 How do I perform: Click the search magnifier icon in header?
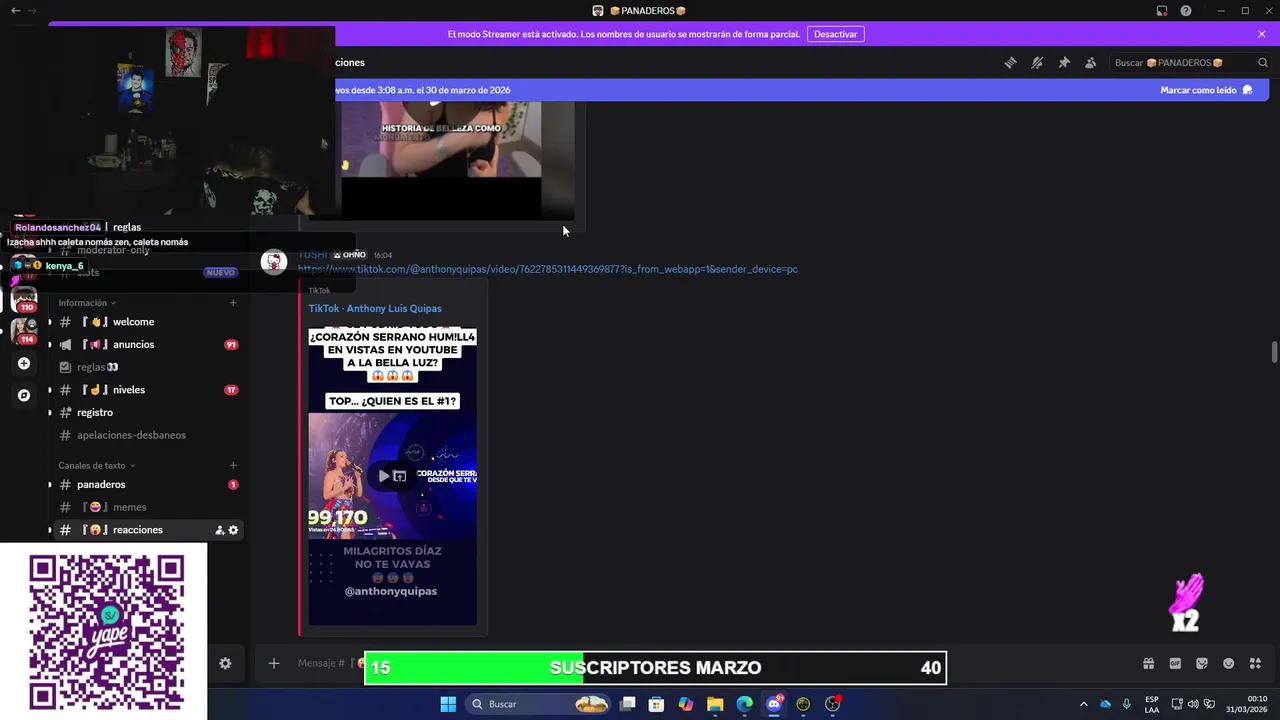pyautogui.click(x=1263, y=62)
